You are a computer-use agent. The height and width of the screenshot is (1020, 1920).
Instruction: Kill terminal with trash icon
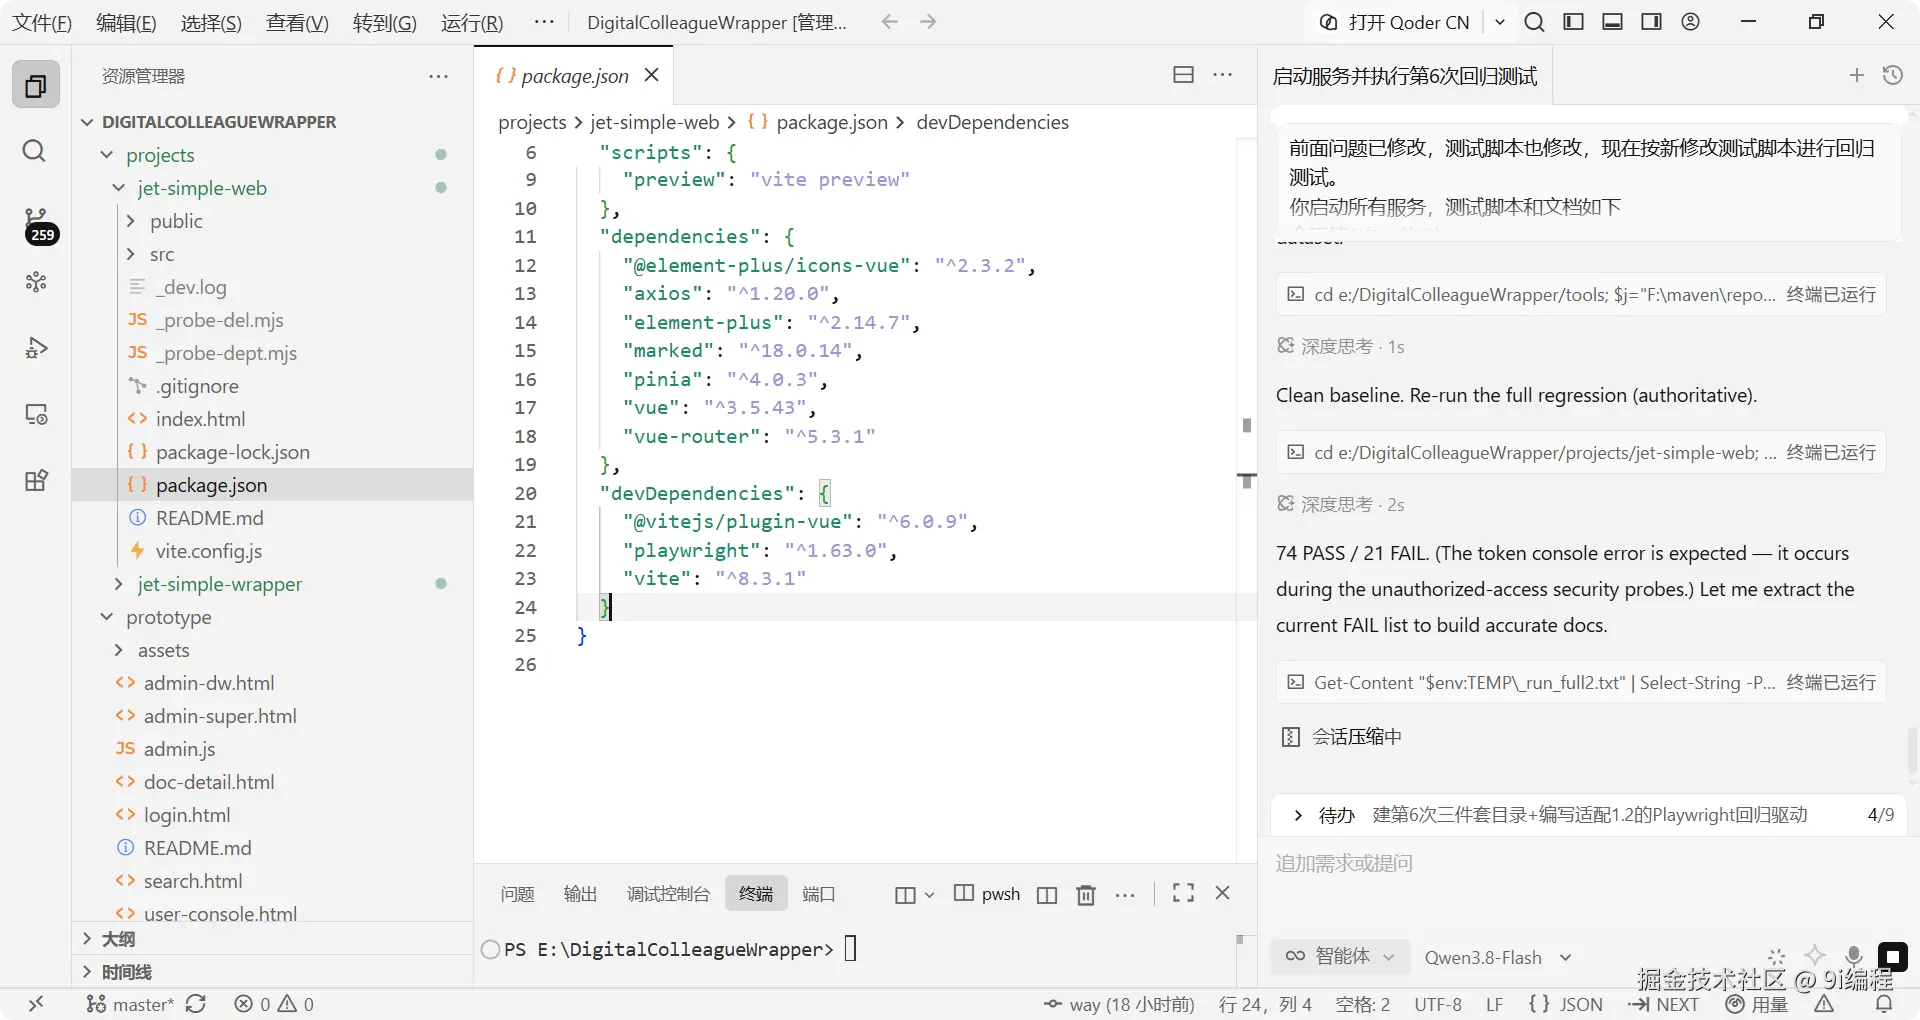click(x=1086, y=894)
